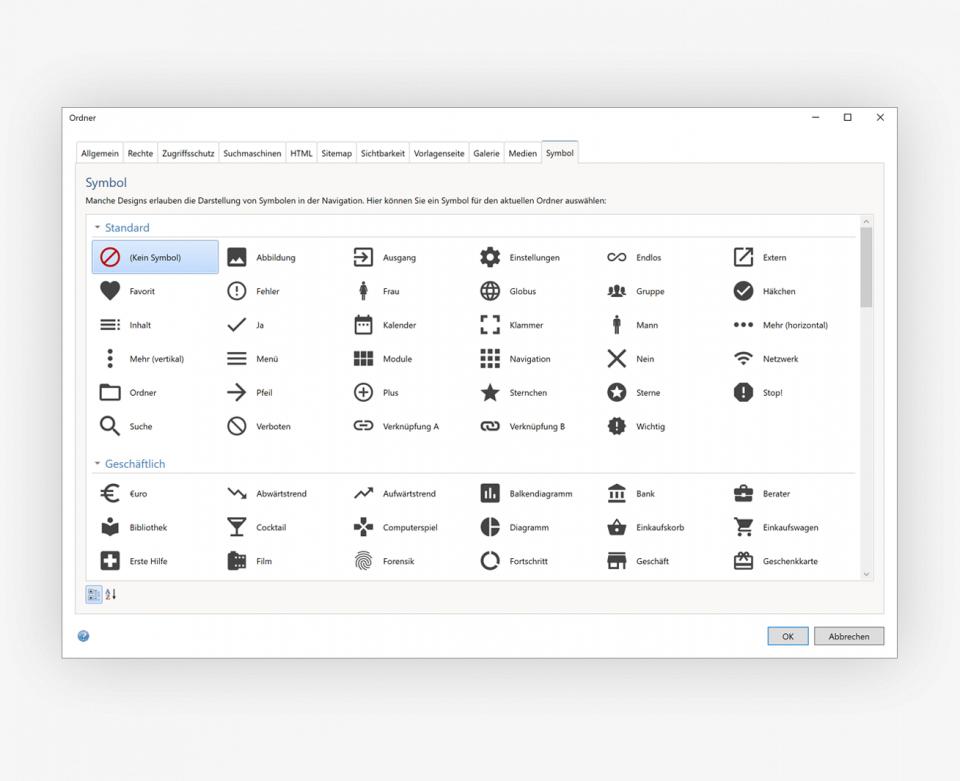Select the Favorit heart symbol
960x781 pixels.
click(110, 291)
